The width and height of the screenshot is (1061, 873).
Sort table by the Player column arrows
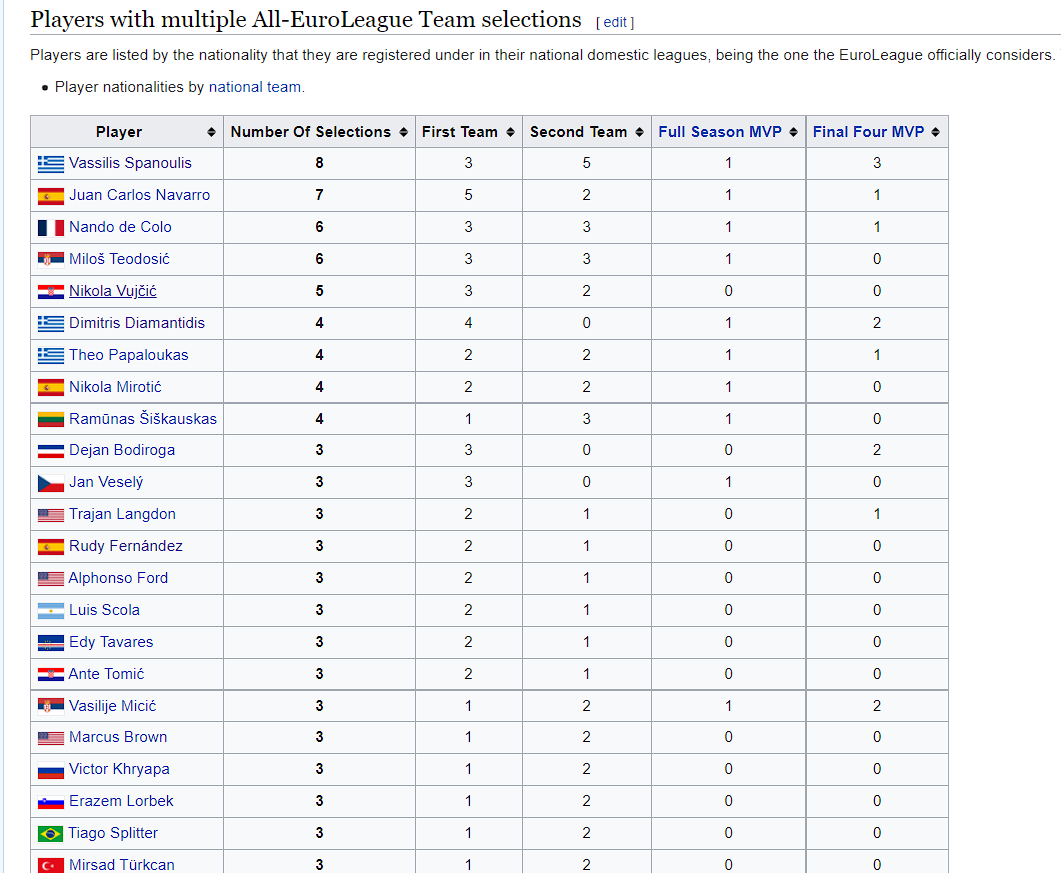point(211,132)
